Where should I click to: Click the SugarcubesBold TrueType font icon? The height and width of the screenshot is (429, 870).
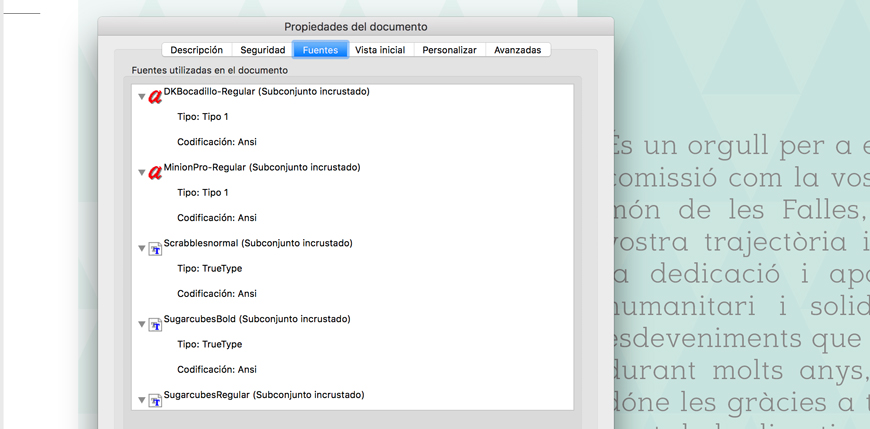click(x=156, y=325)
